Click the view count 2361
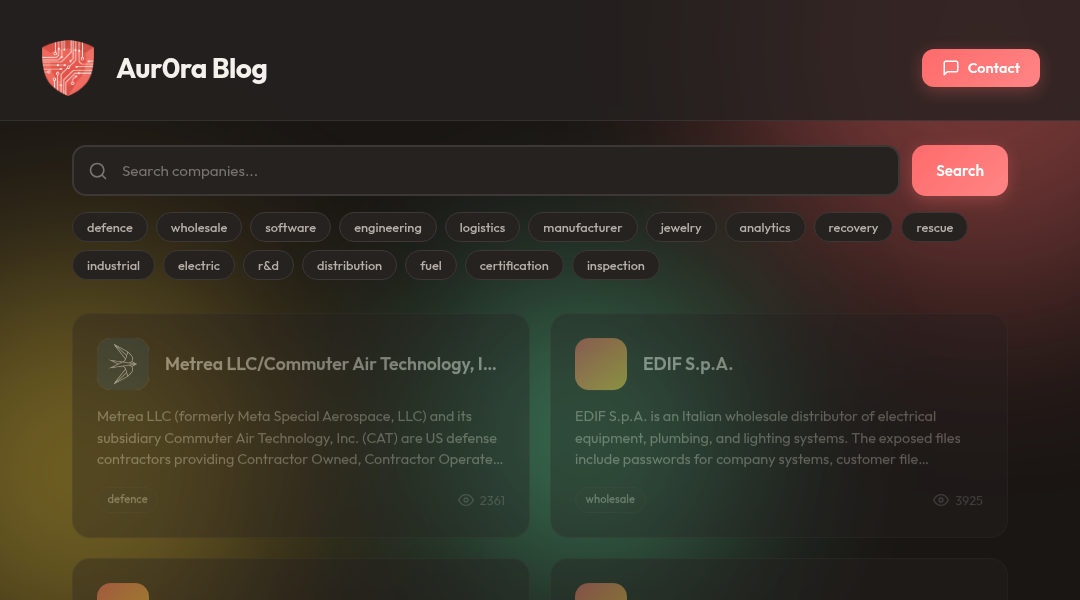1080x600 pixels. click(x=492, y=500)
